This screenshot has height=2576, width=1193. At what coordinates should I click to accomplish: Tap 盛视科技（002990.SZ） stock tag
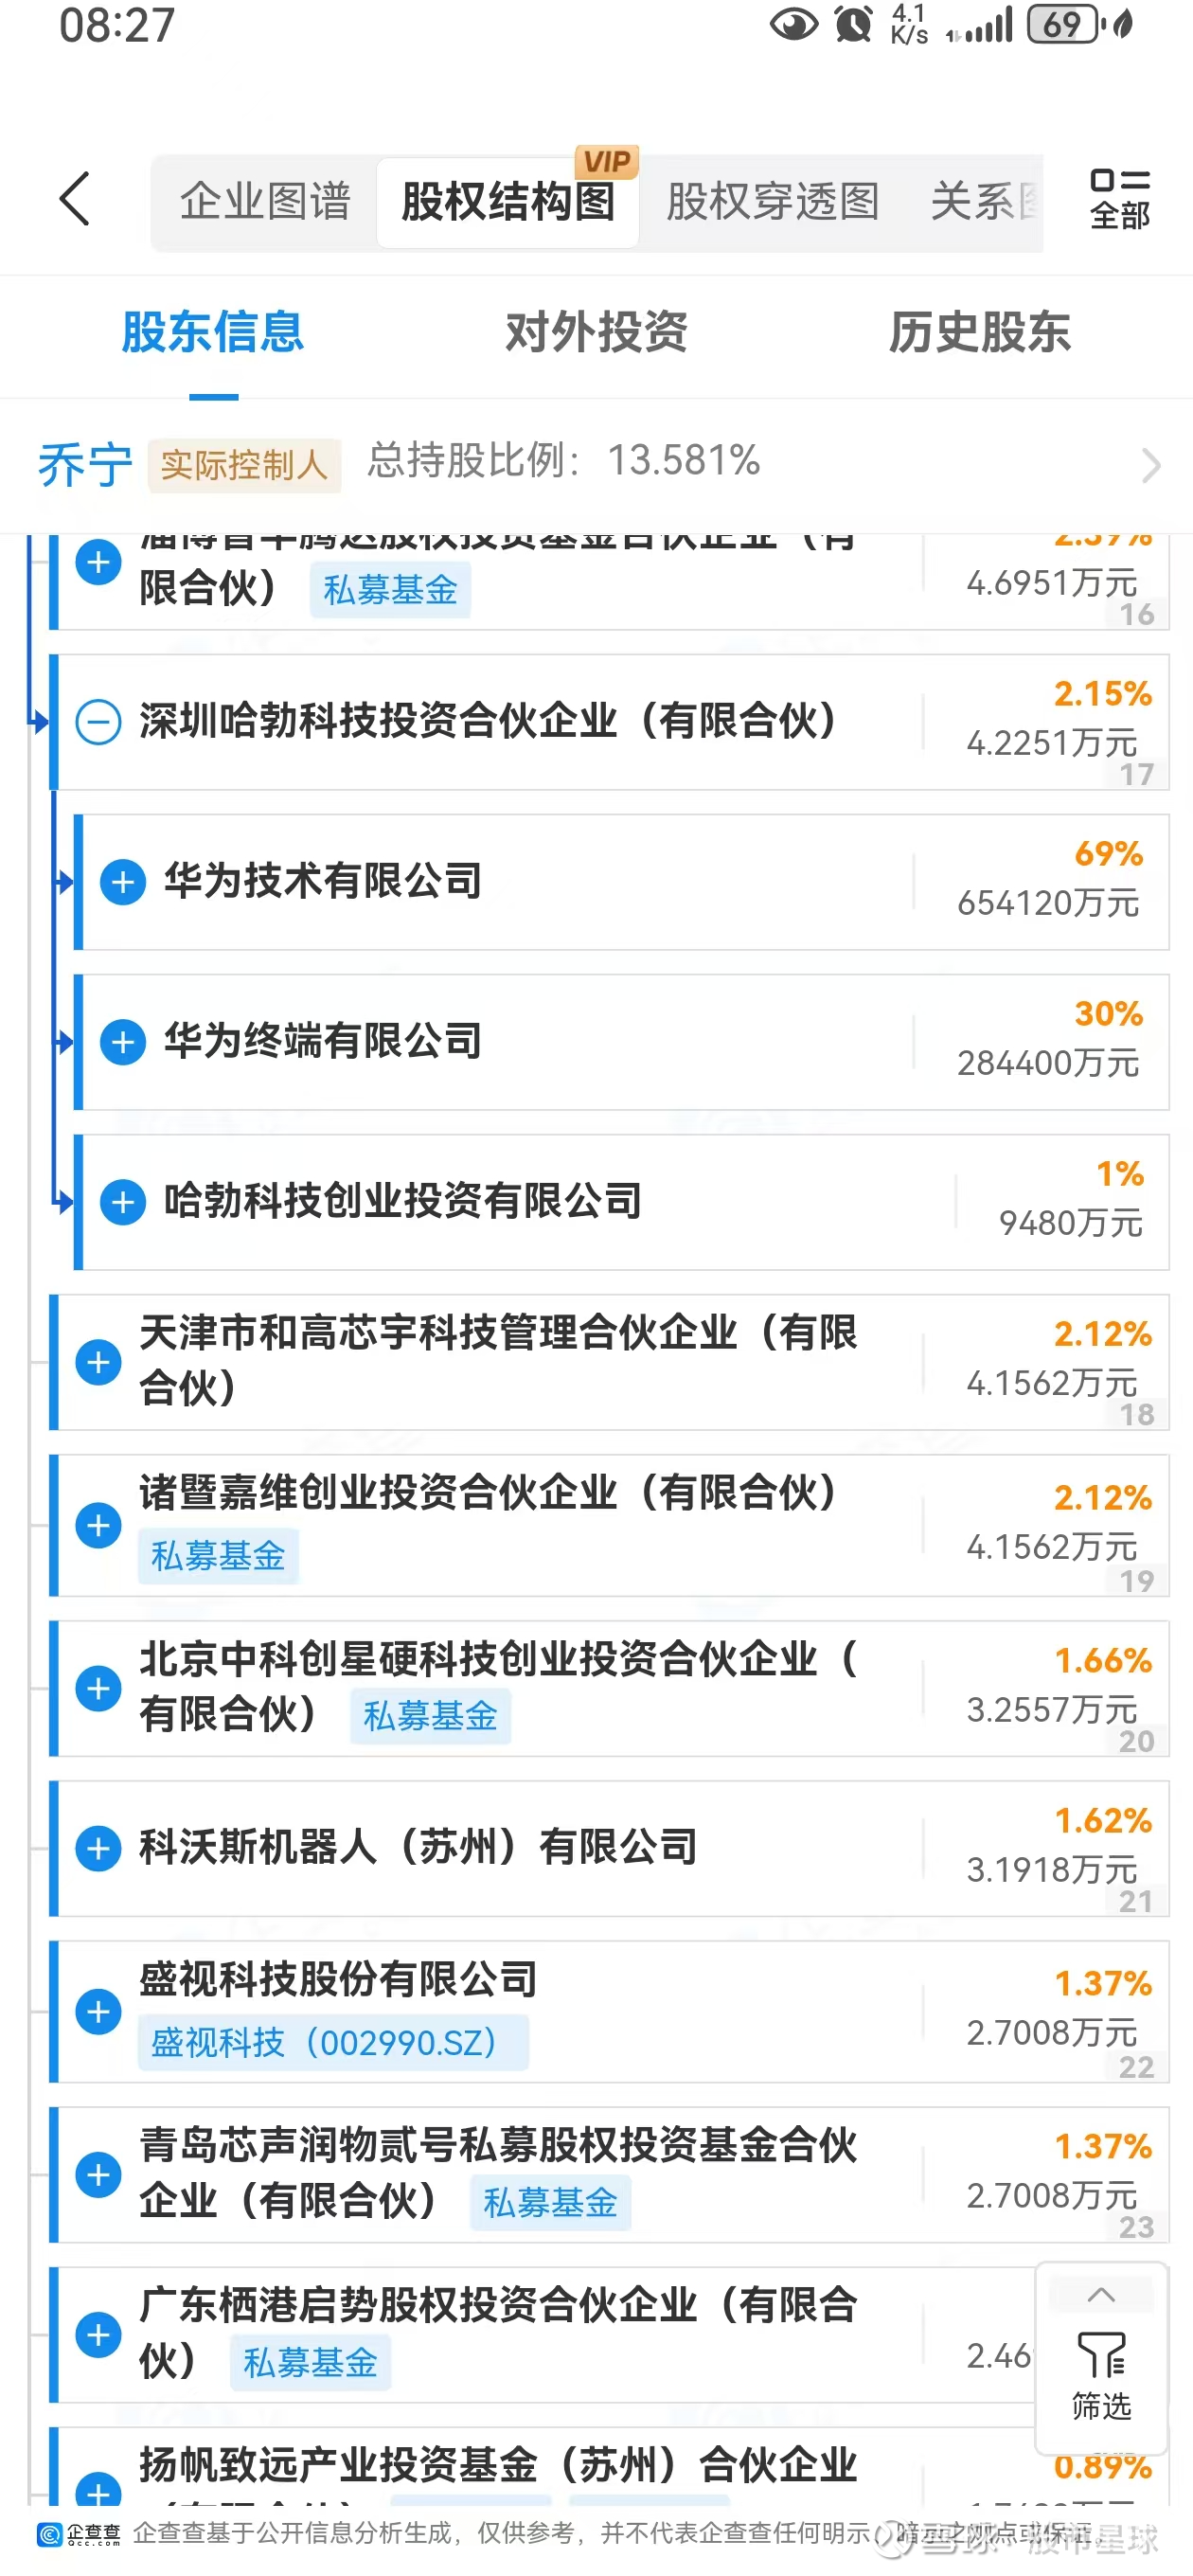pos(332,2042)
